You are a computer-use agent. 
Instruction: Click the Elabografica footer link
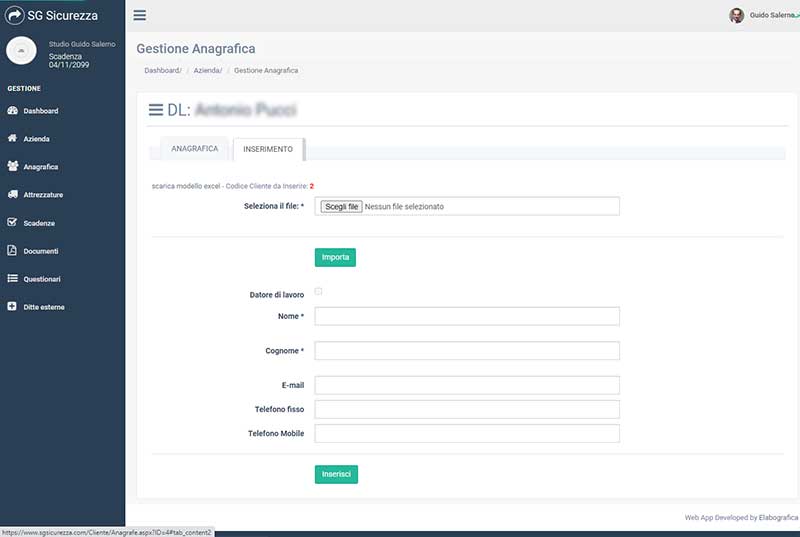coord(778,517)
